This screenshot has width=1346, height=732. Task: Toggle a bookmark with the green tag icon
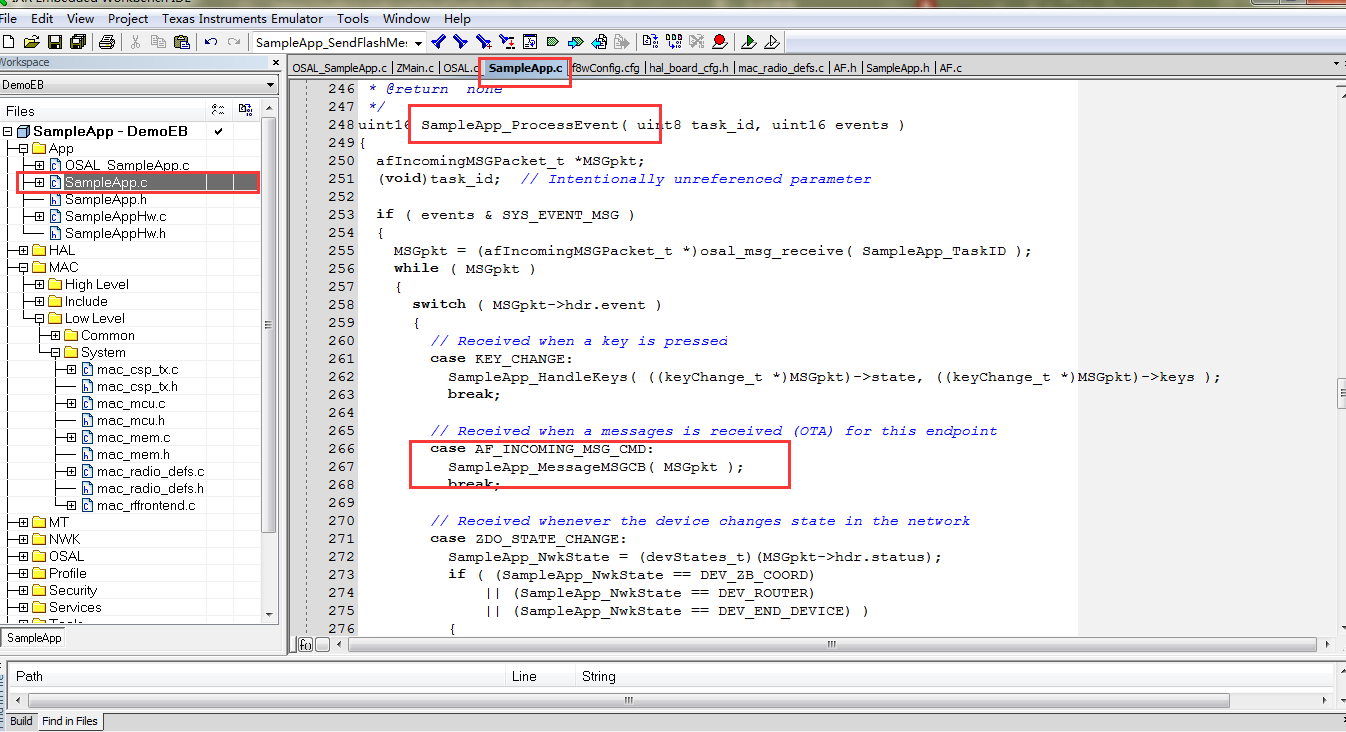pyautogui.click(x=552, y=42)
